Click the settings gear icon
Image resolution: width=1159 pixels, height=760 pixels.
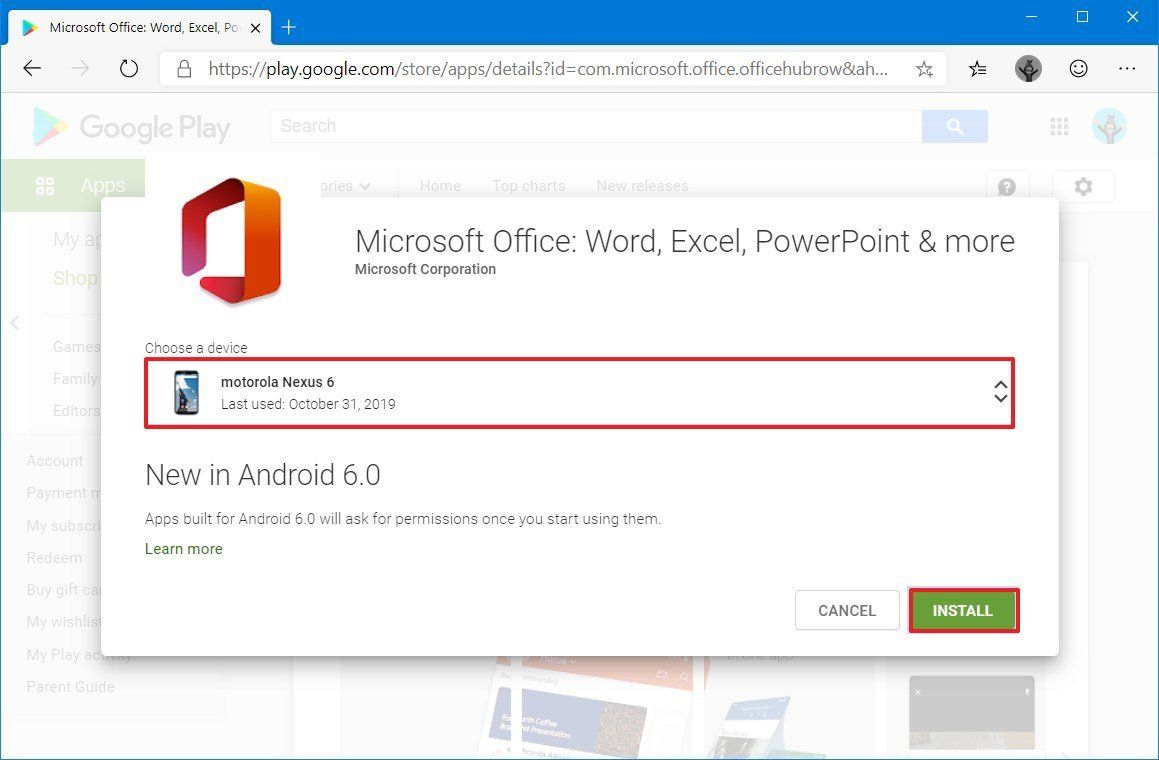[x=1083, y=186]
